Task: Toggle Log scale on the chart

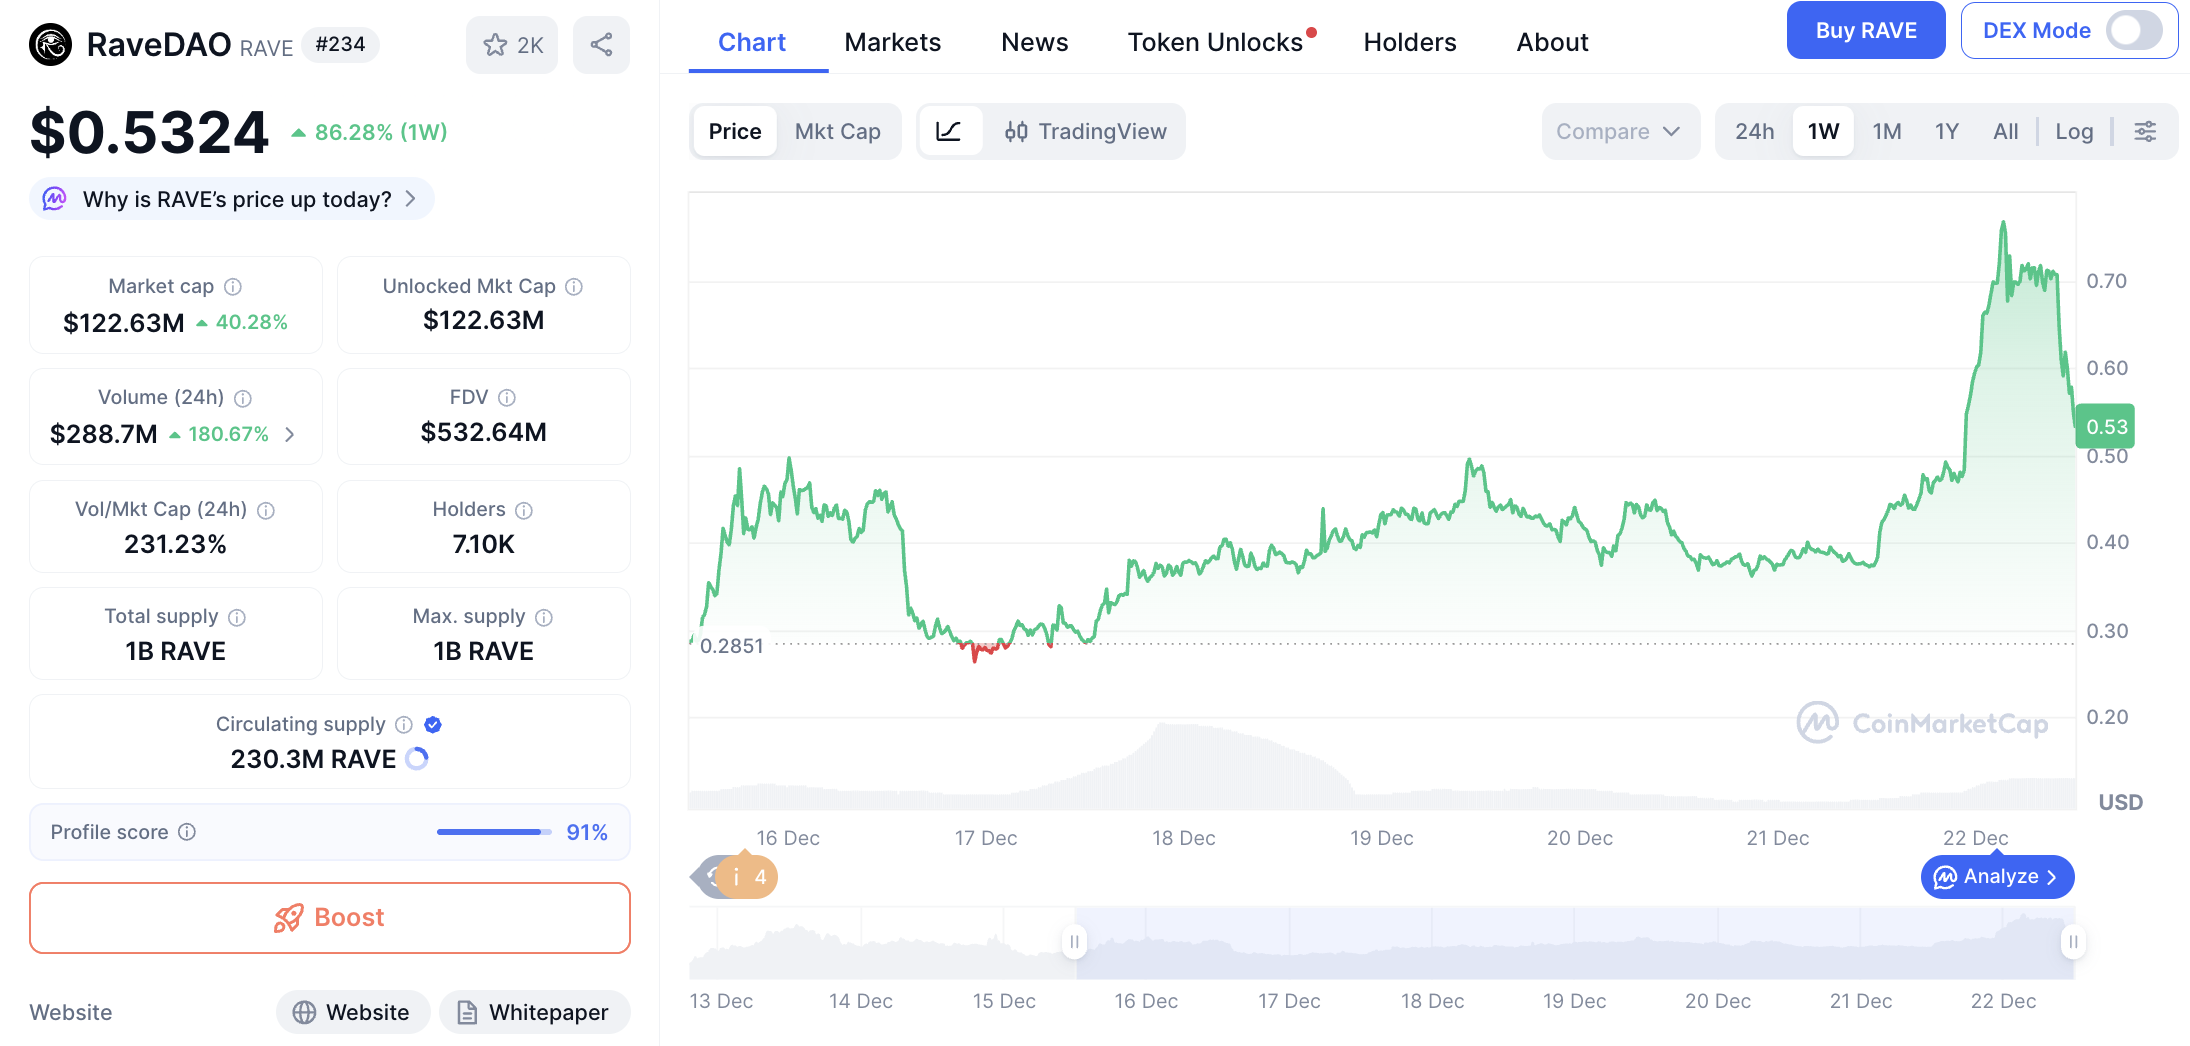Action: point(2074,131)
